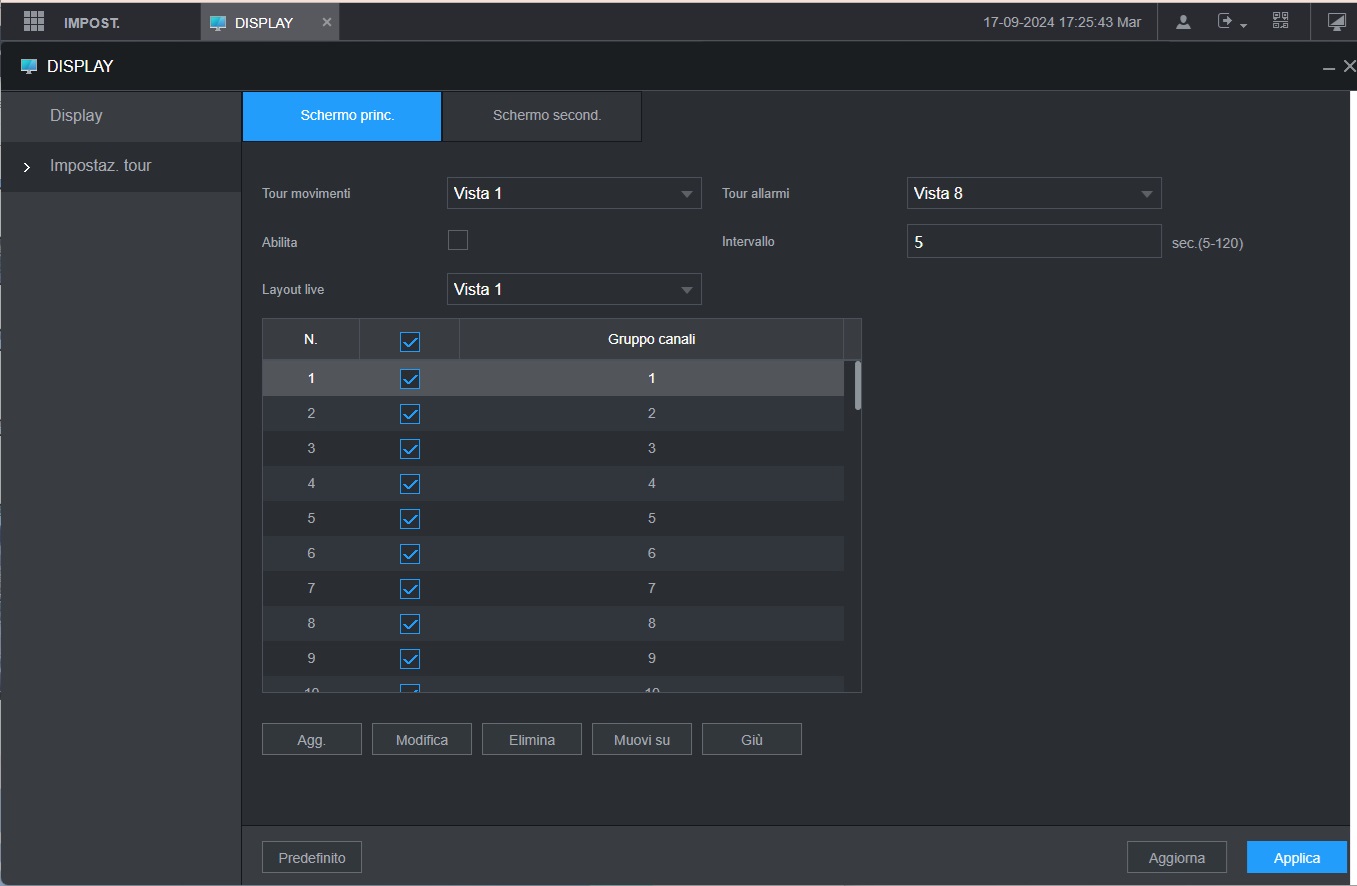
Task: Click the Intervallo seconds input field
Action: point(1033,241)
